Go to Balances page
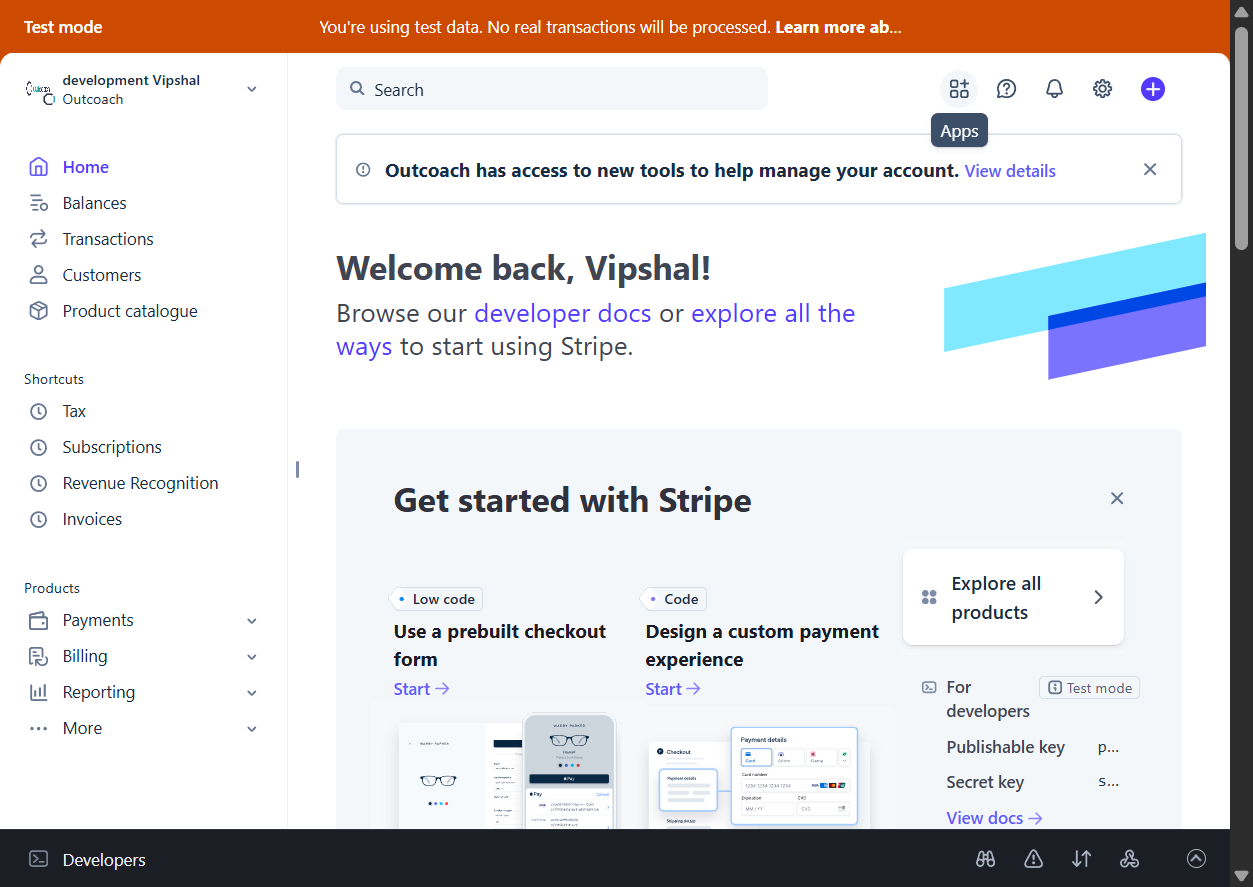1253x887 pixels. 94,203
